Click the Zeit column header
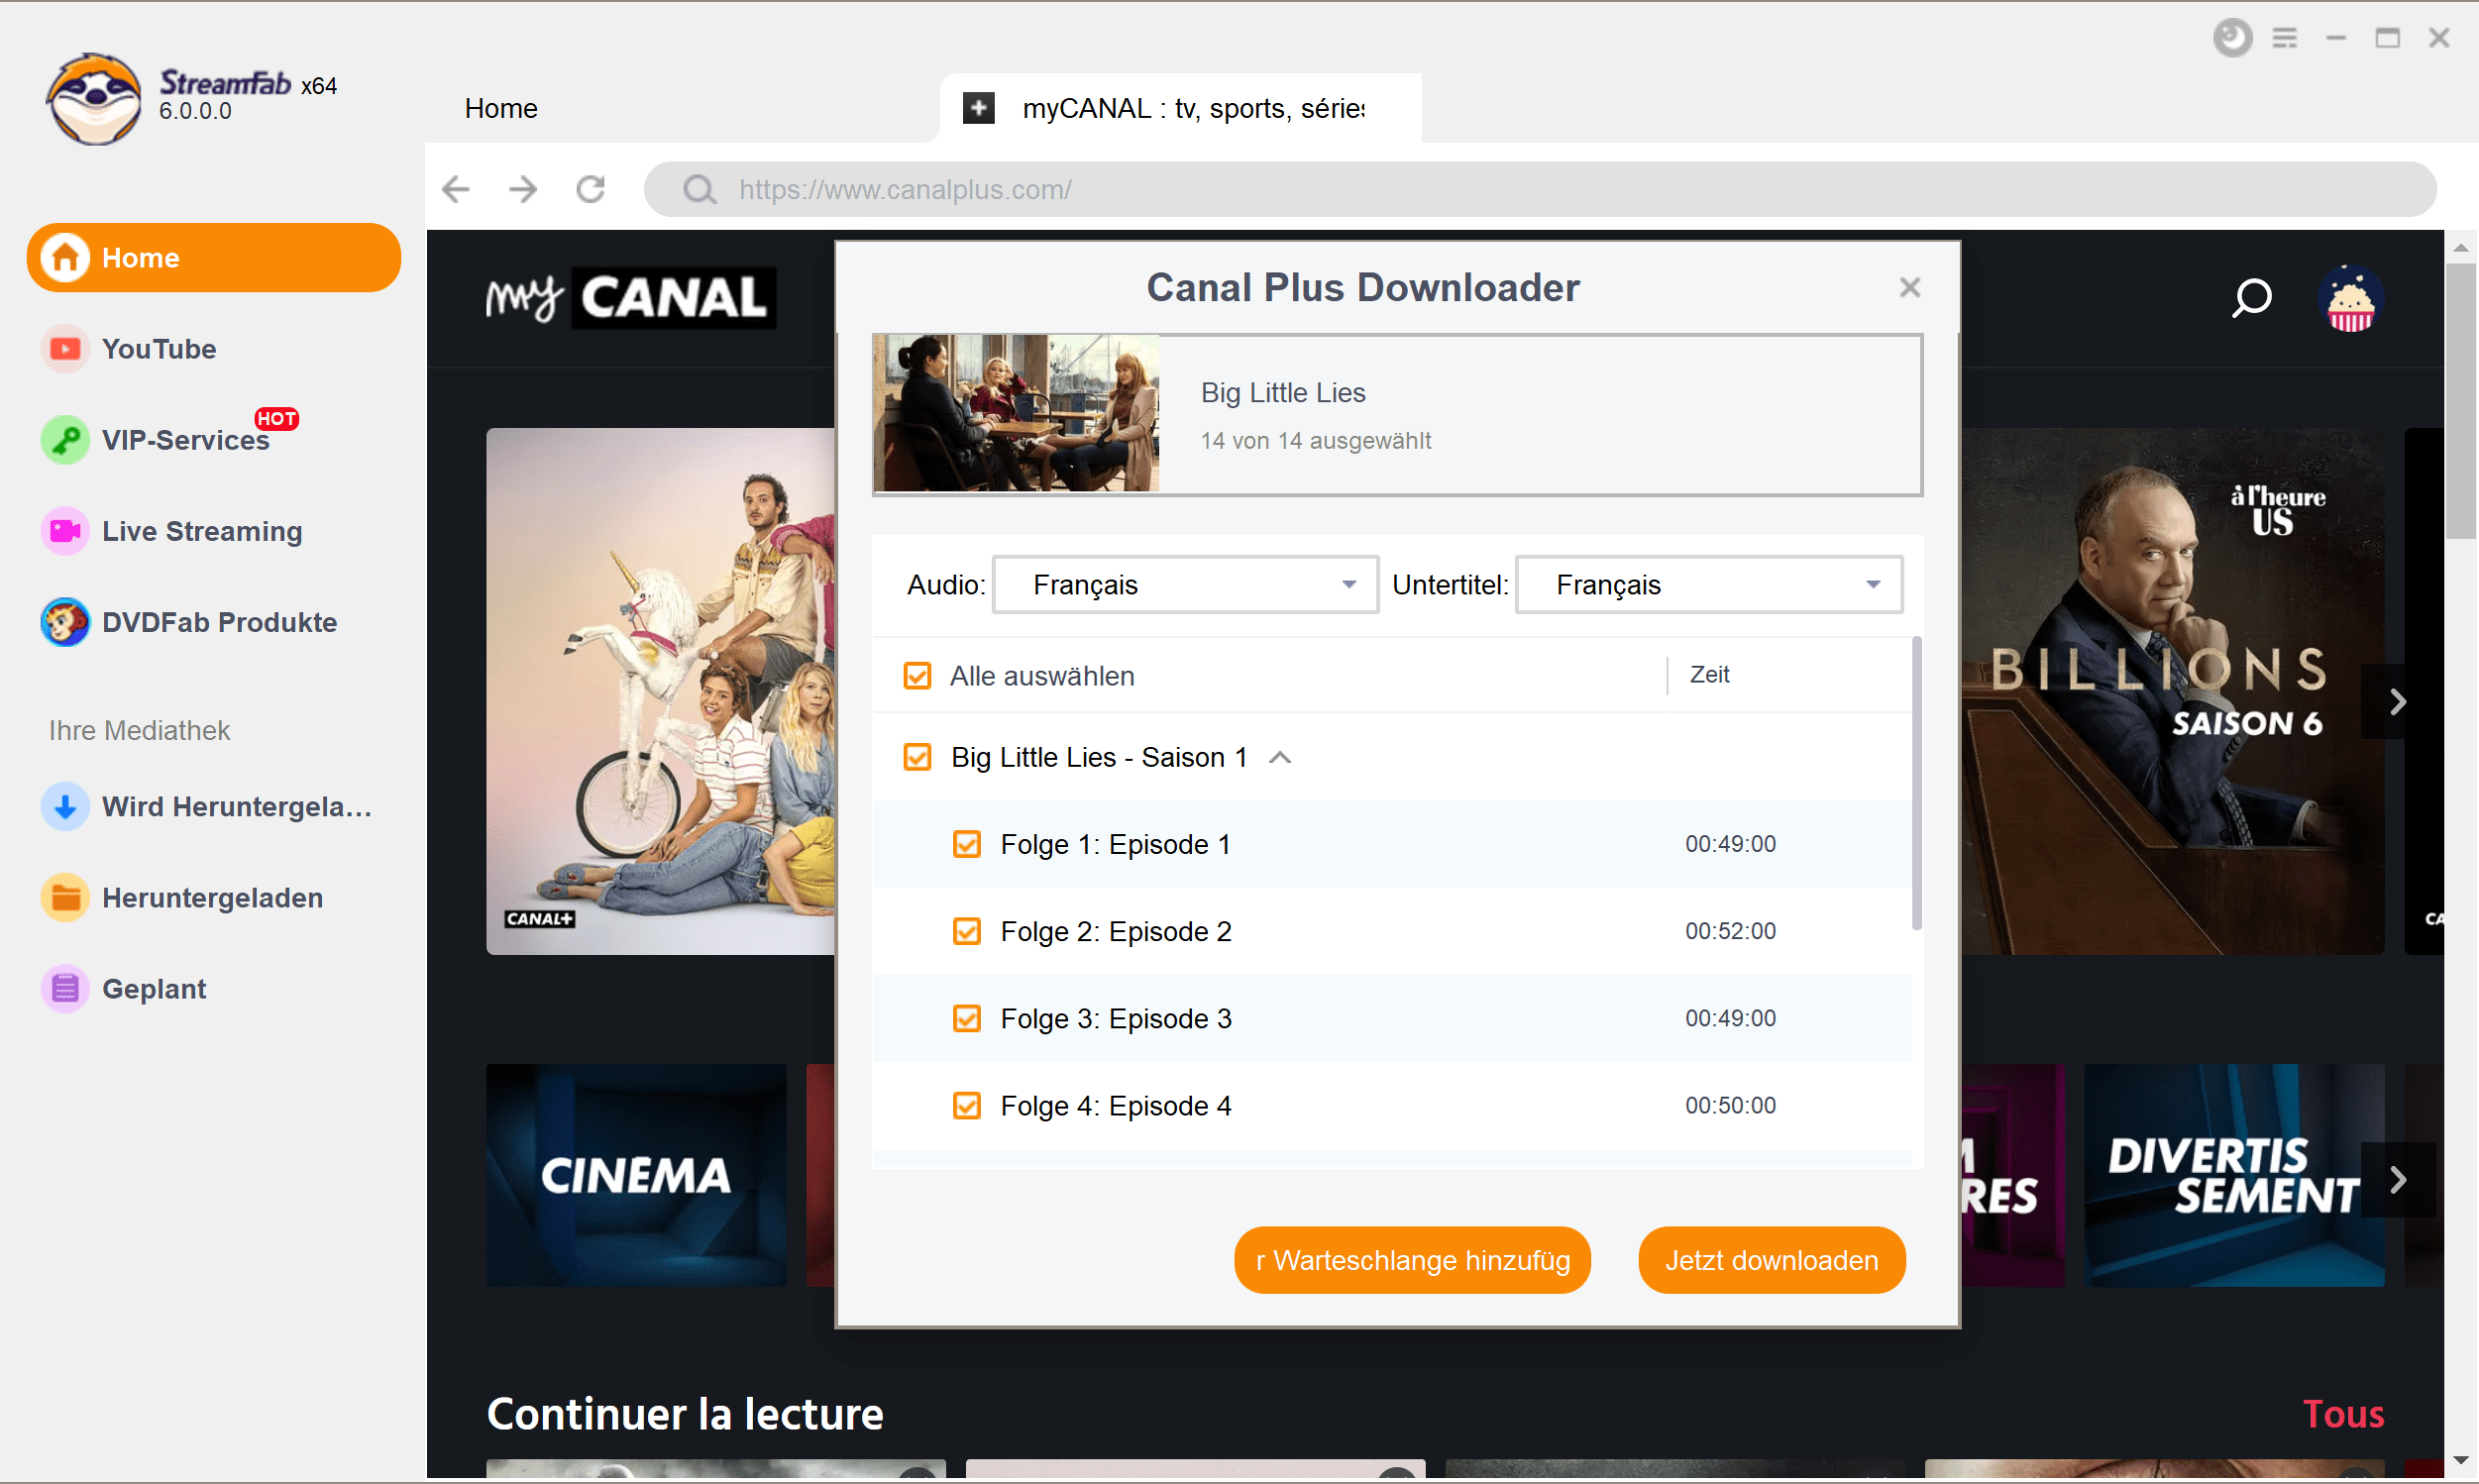 click(x=1709, y=675)
